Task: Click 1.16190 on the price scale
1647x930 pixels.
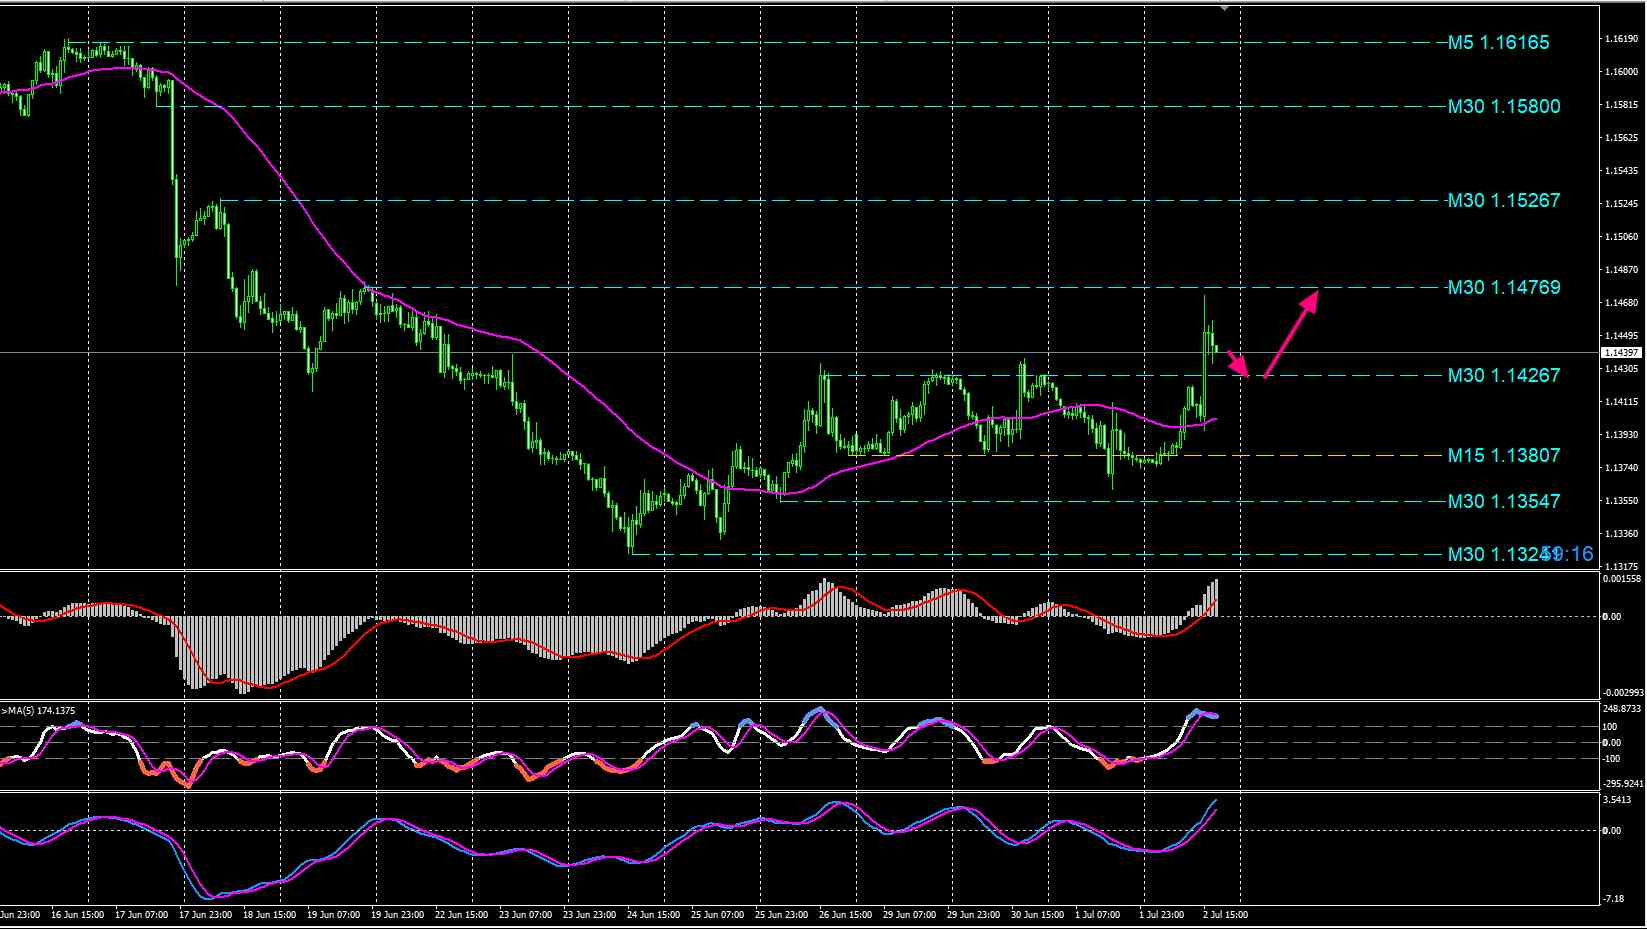Action: (x=1620, y=39)
